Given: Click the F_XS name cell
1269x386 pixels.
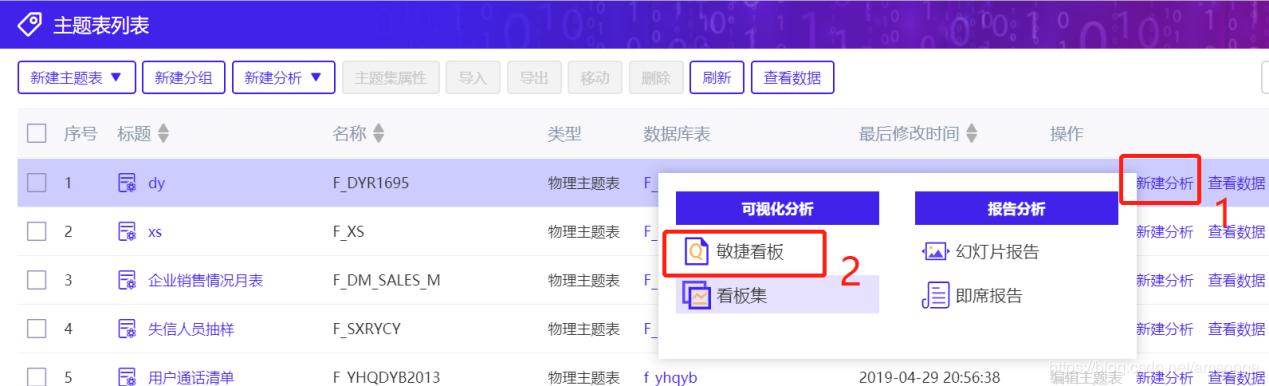Looking at the screenshot, I should (x=348, y=232).
